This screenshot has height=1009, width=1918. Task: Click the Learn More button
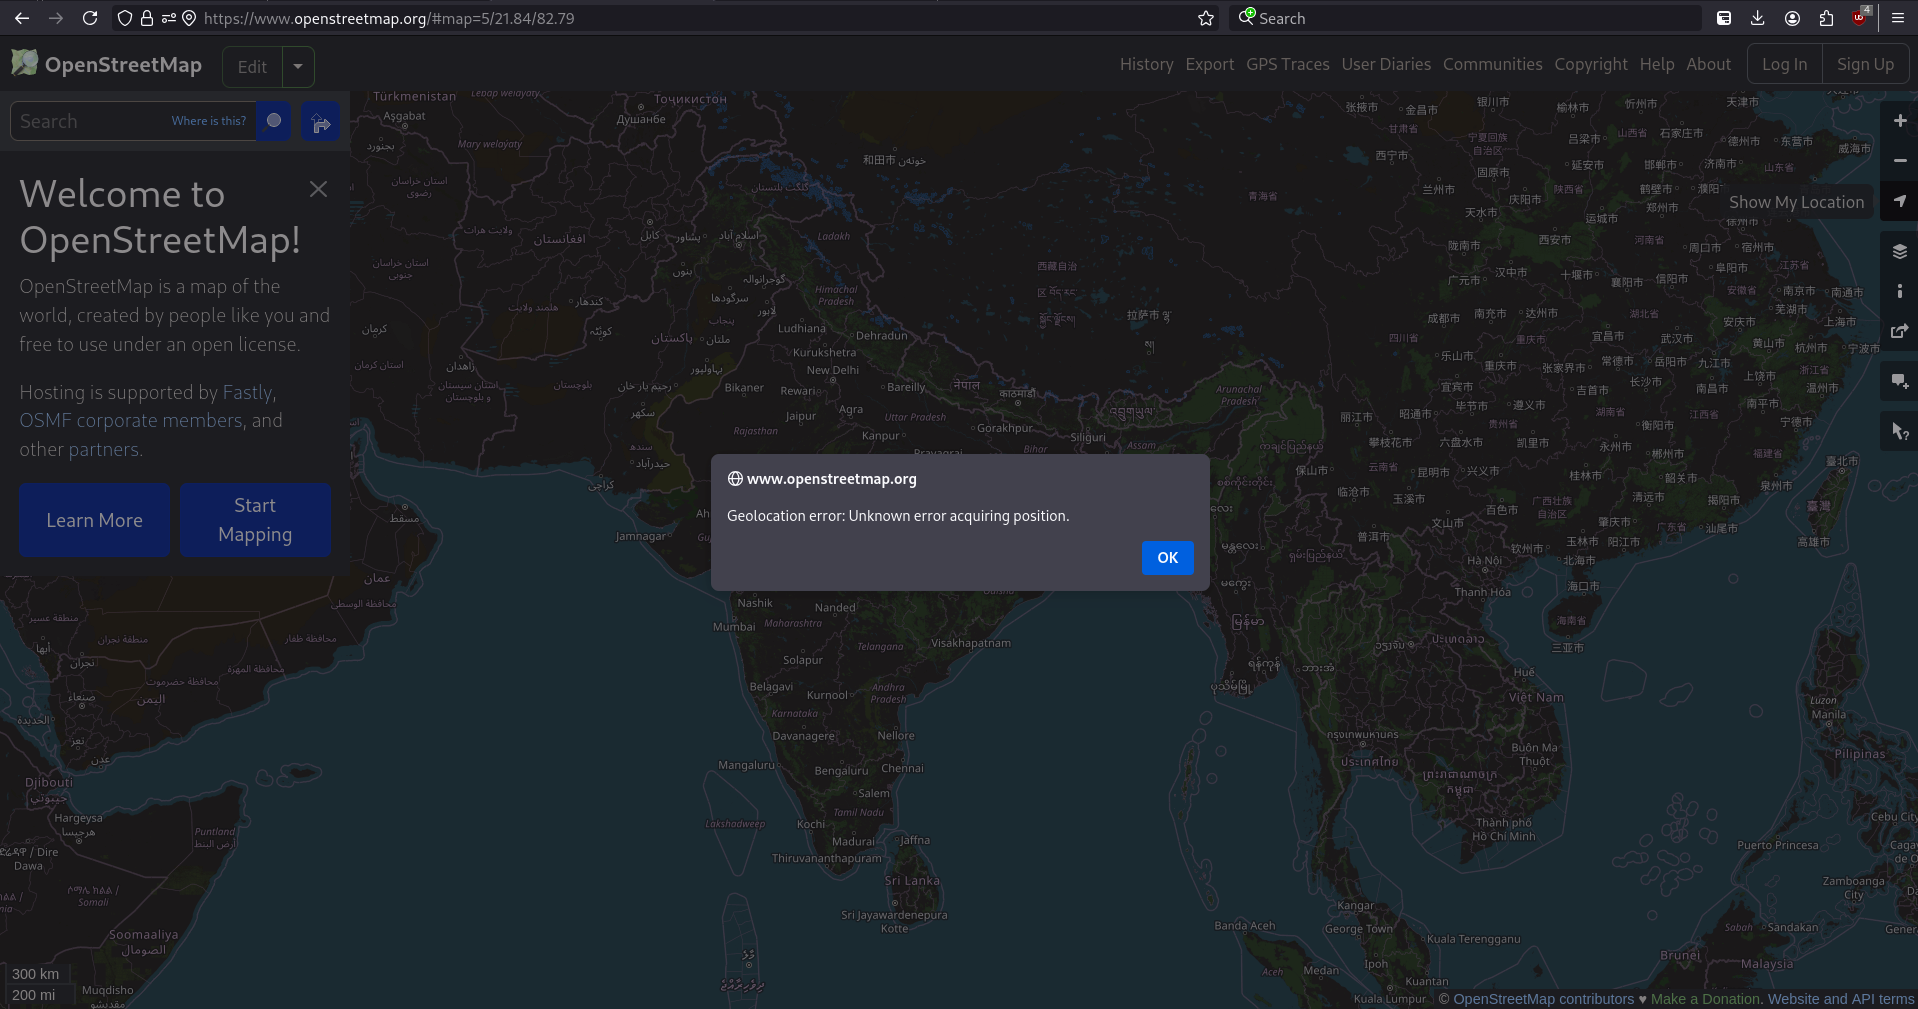coord(94,520)
